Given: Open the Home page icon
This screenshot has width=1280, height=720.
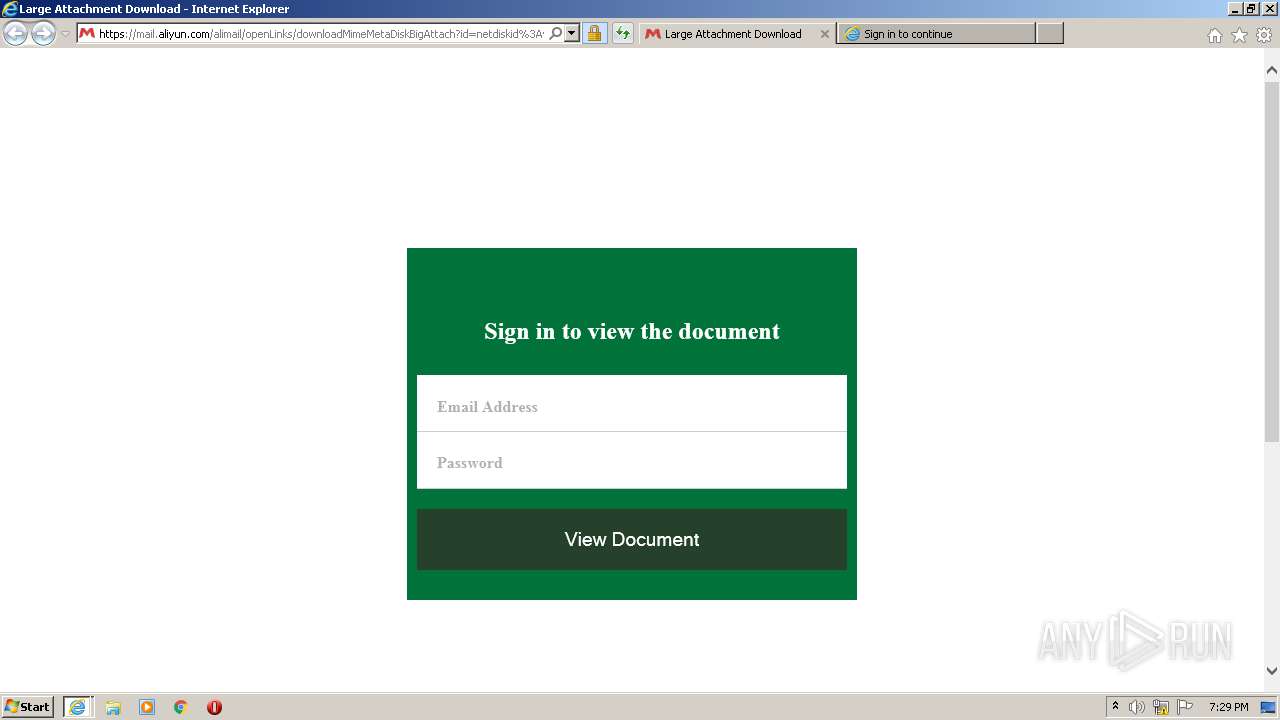Looking at the screenshot, I should pyautogui.click(x=1214, y=35).
